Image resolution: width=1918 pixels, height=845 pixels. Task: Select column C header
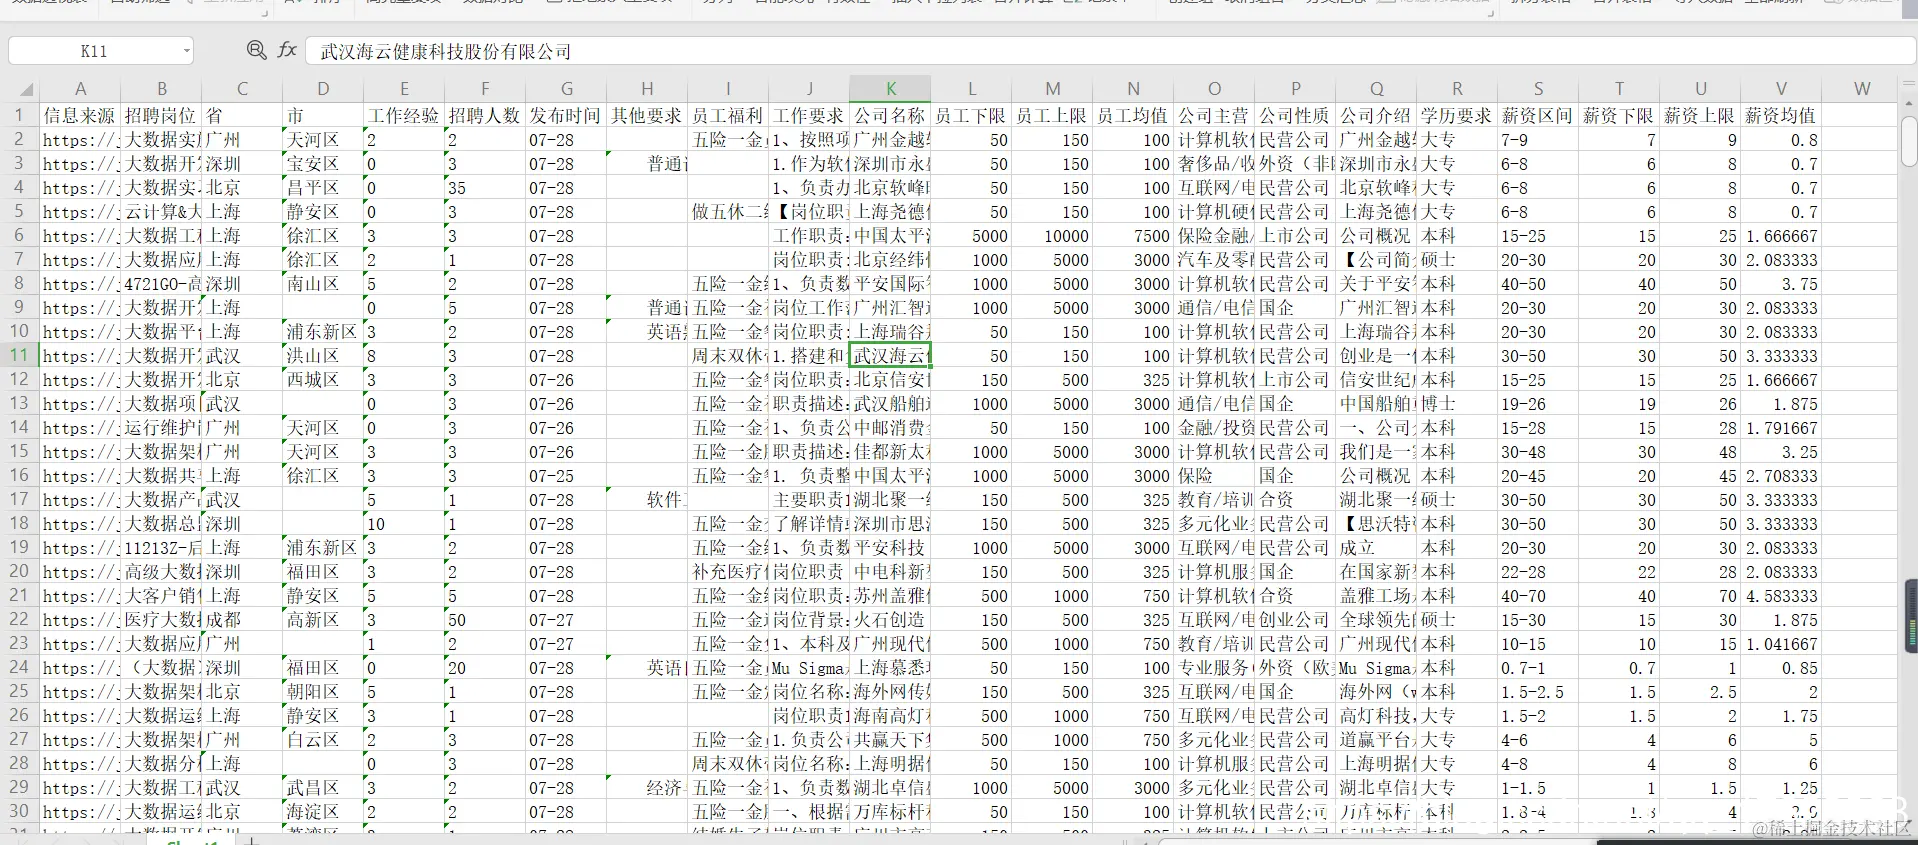242,89
